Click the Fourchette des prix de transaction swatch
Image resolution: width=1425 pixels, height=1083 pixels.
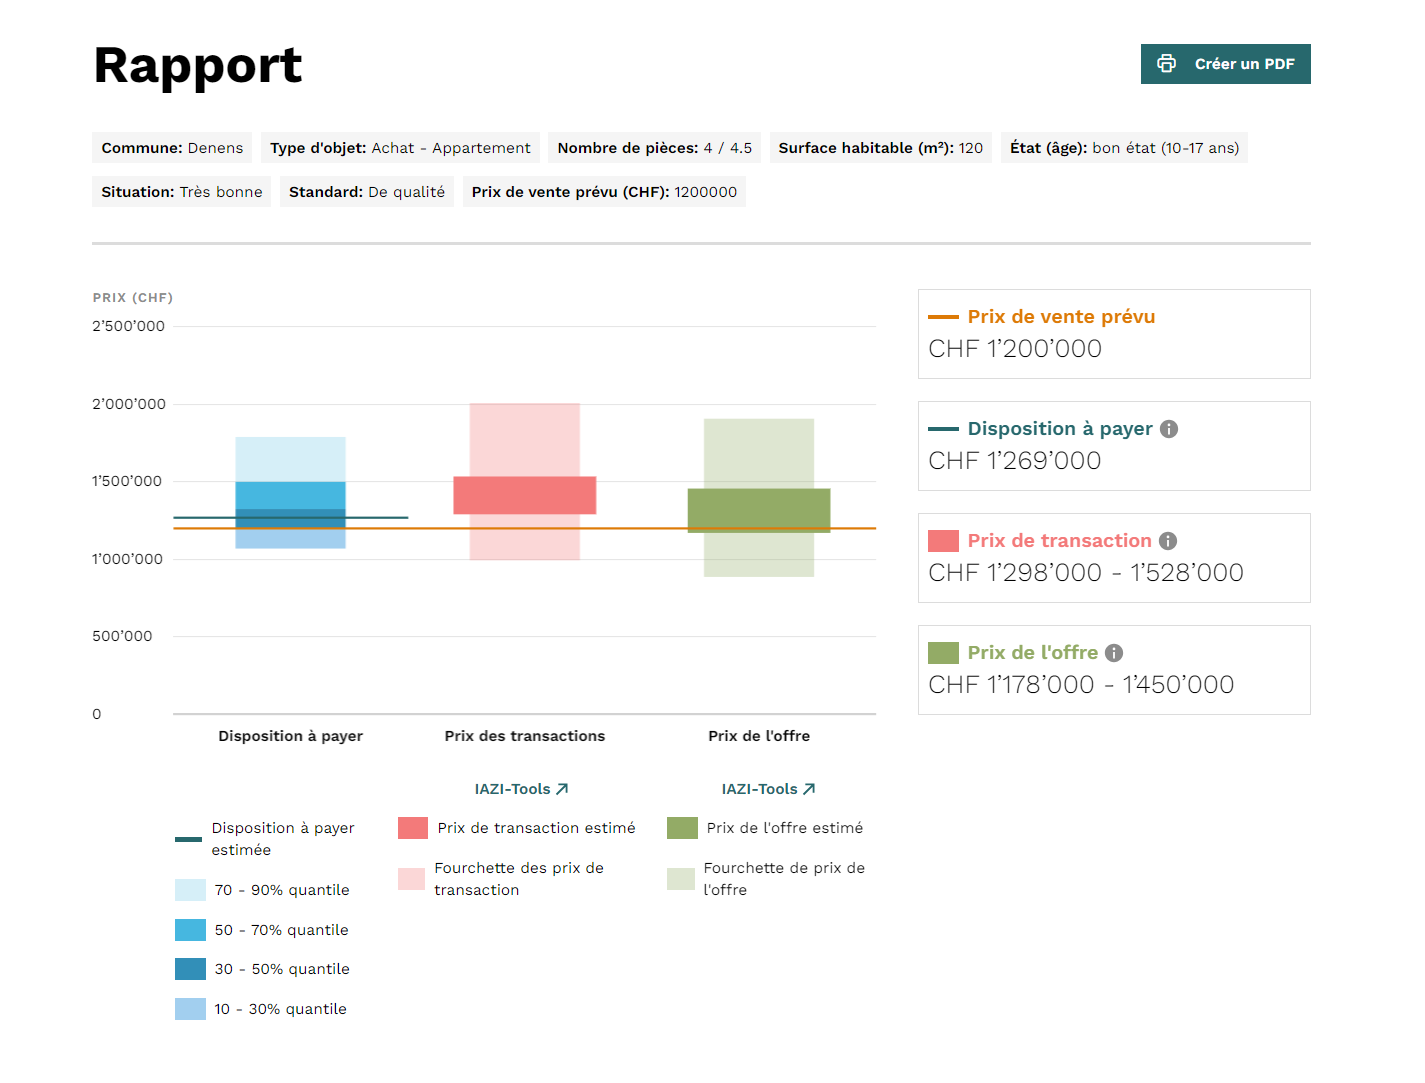click(411, 879)
